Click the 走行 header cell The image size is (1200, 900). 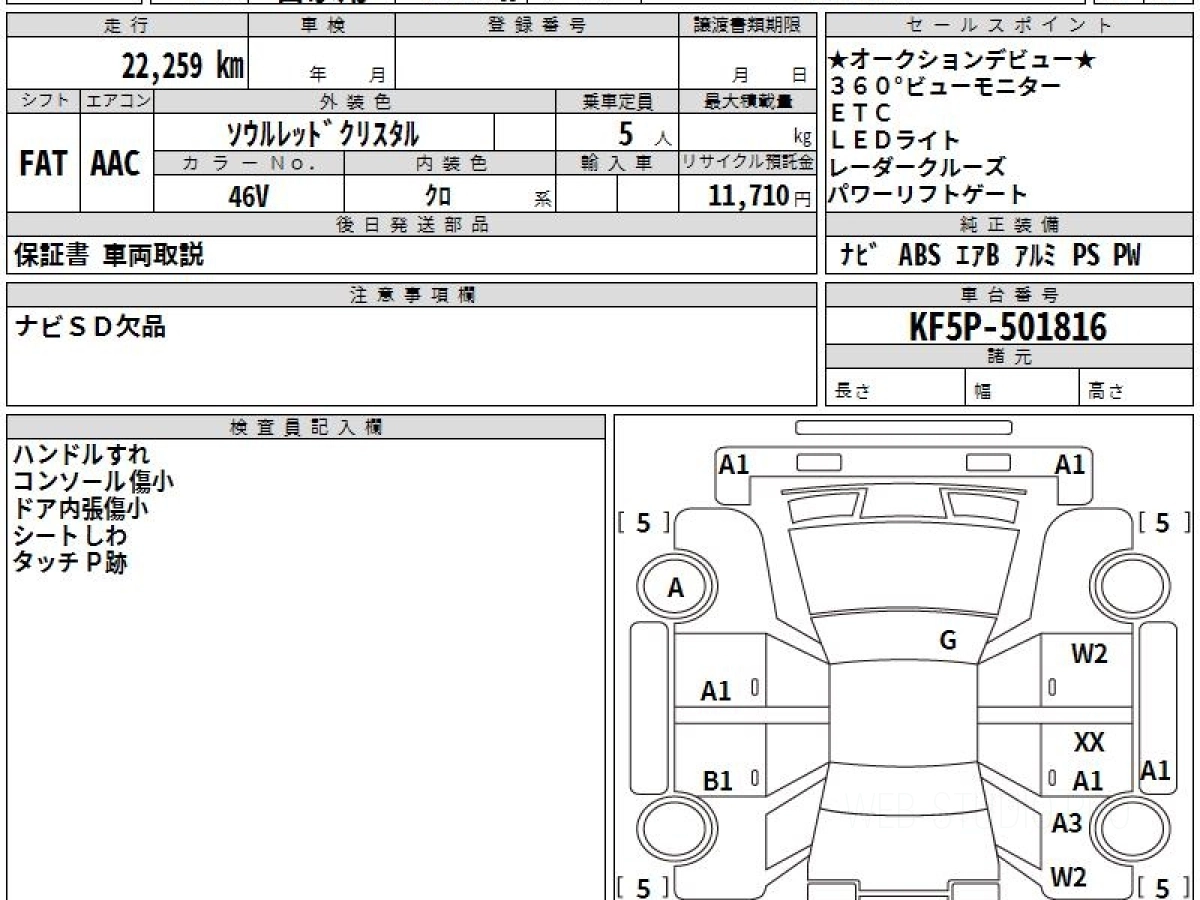click(x=127, y=26)
